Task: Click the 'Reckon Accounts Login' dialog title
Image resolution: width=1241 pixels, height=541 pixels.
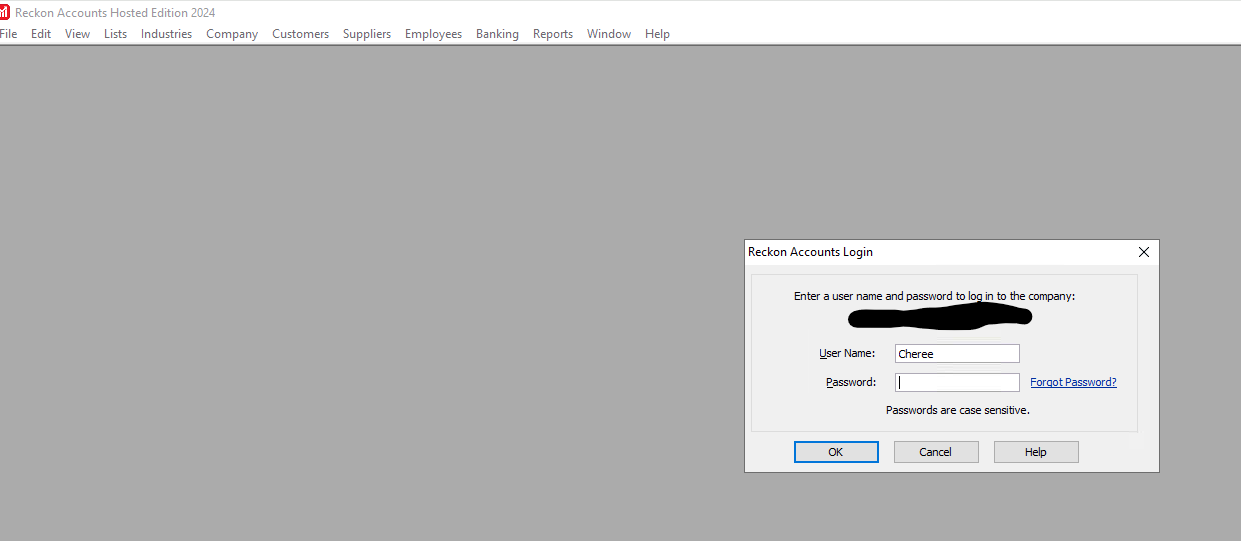Action: coord(810,252)
